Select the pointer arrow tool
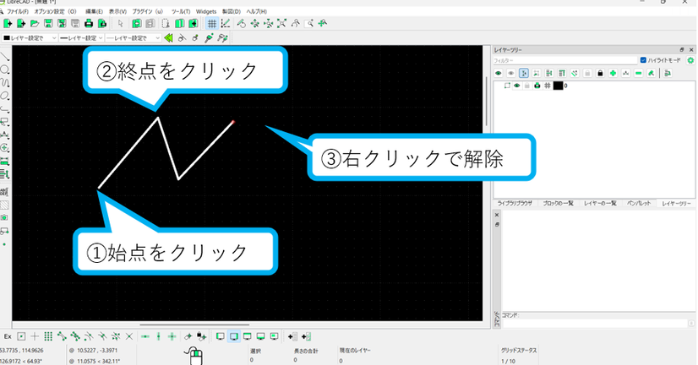The height and width of the screenshot is (365, 698). pyautogui.click(x=120, y=24)
